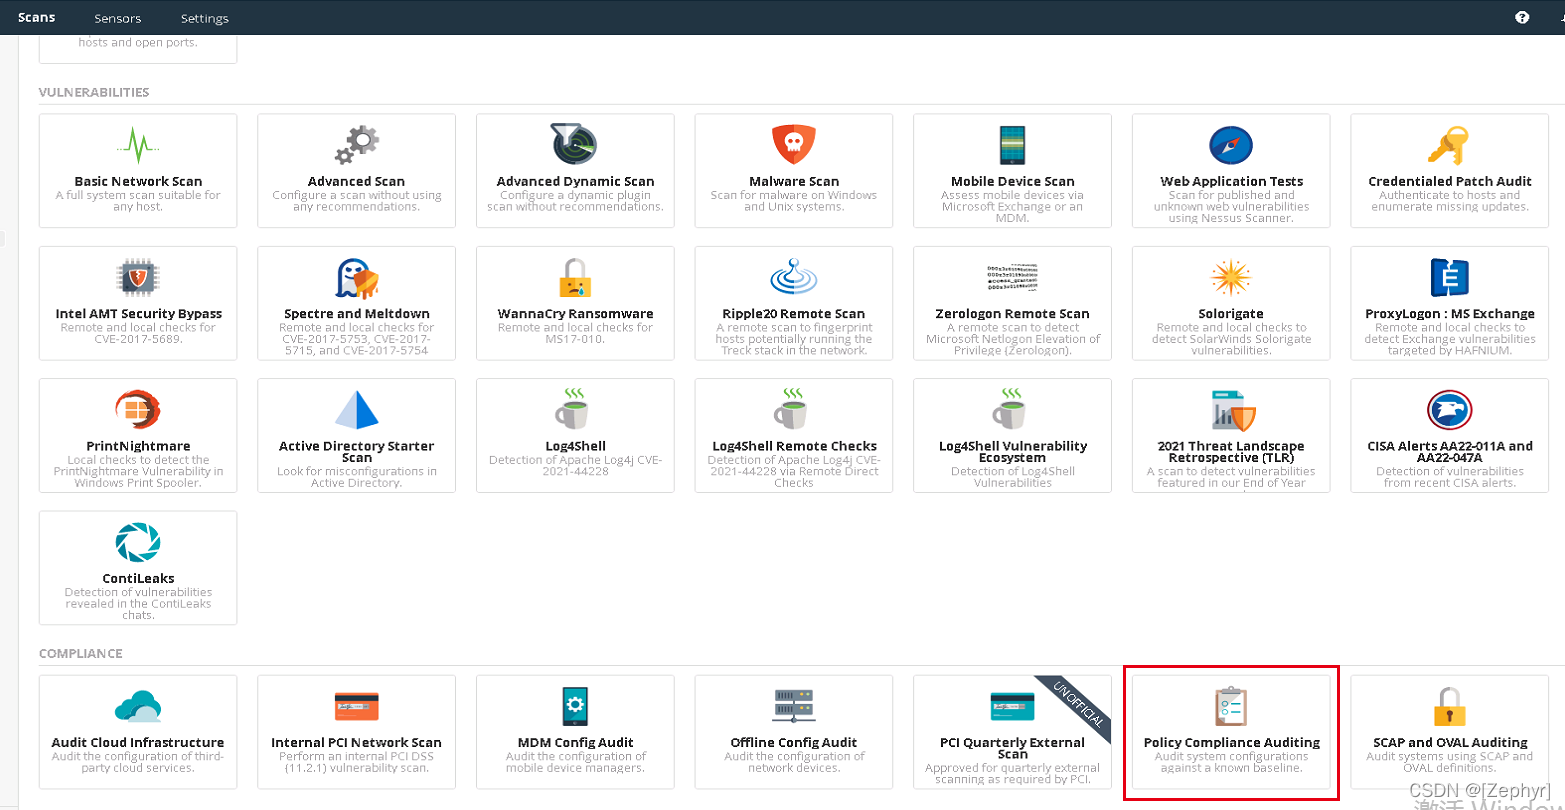Viewport: 1565px width, 810px height.
Task: Select the Policy Compliance Auditing clipboard icon
Action: click(x=1231, y=706)
